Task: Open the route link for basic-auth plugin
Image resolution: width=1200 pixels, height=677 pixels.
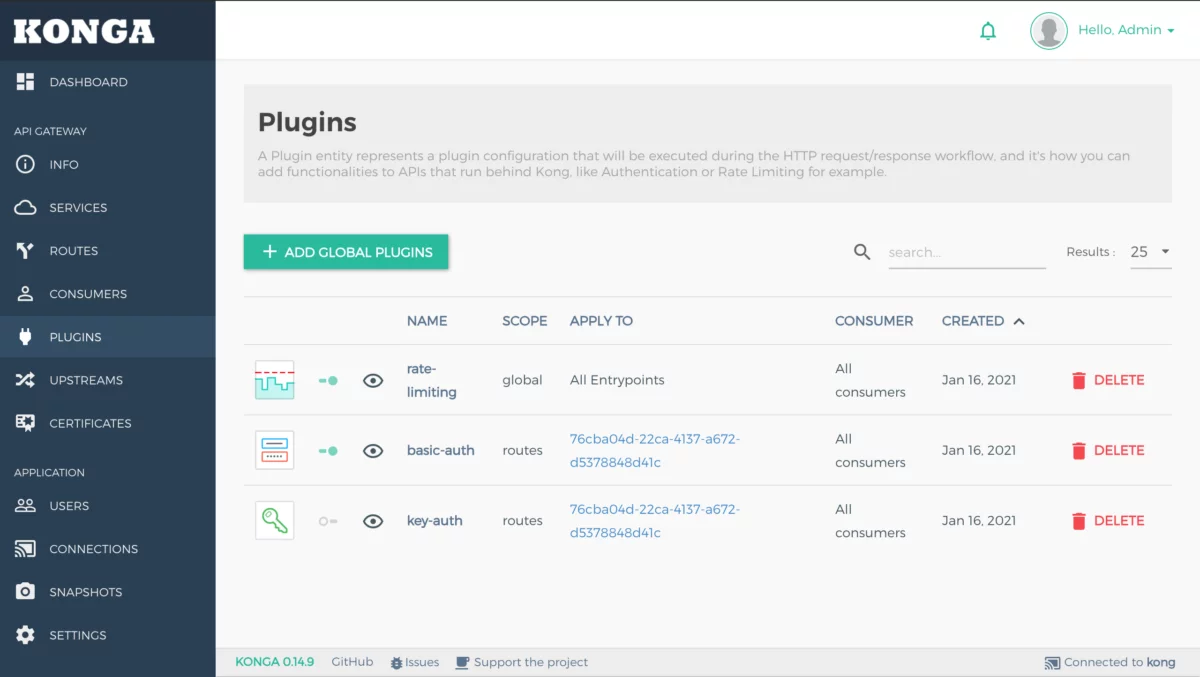Action: [654, 450]
